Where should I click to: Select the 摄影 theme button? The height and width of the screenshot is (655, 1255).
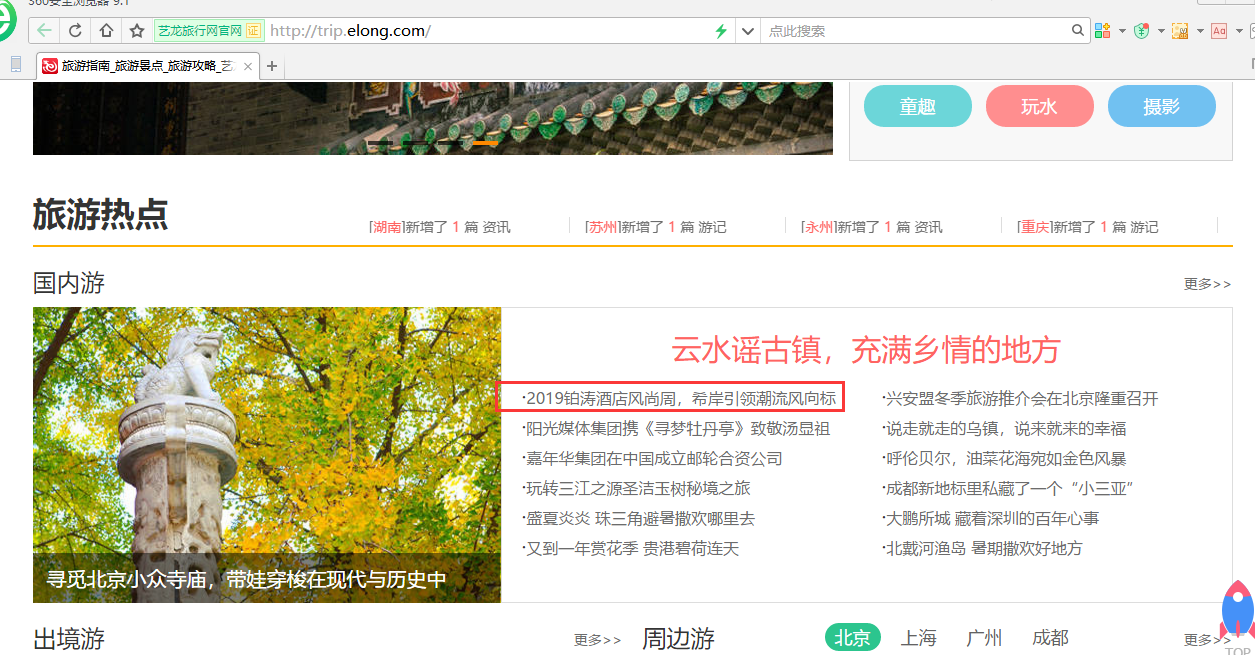tap(1161, 106)
